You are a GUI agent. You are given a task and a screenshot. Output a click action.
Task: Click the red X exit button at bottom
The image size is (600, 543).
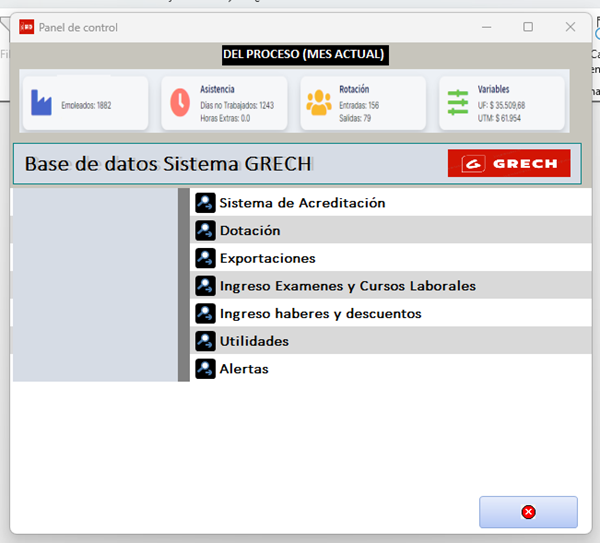(528, 512)
